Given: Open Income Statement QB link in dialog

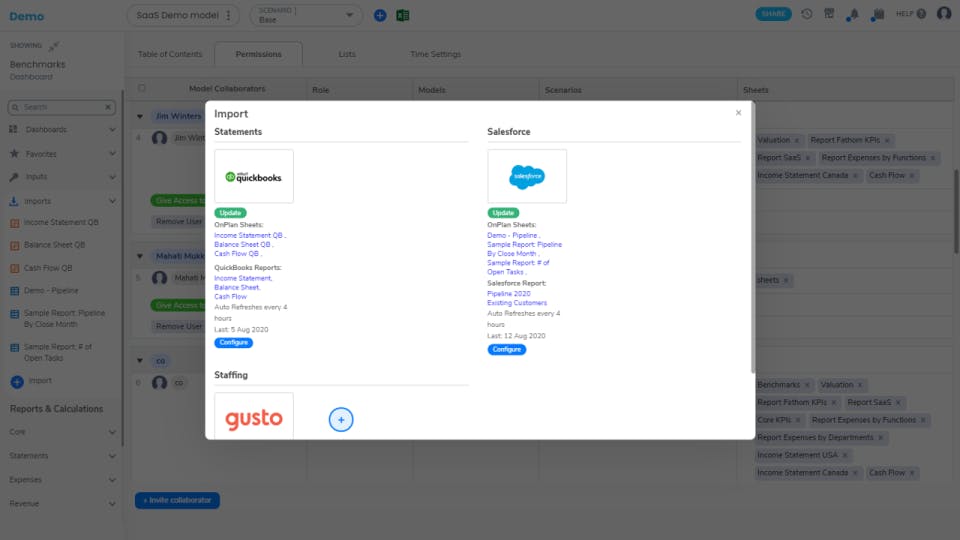Looking at the screenshot, I should click(249, 236).
